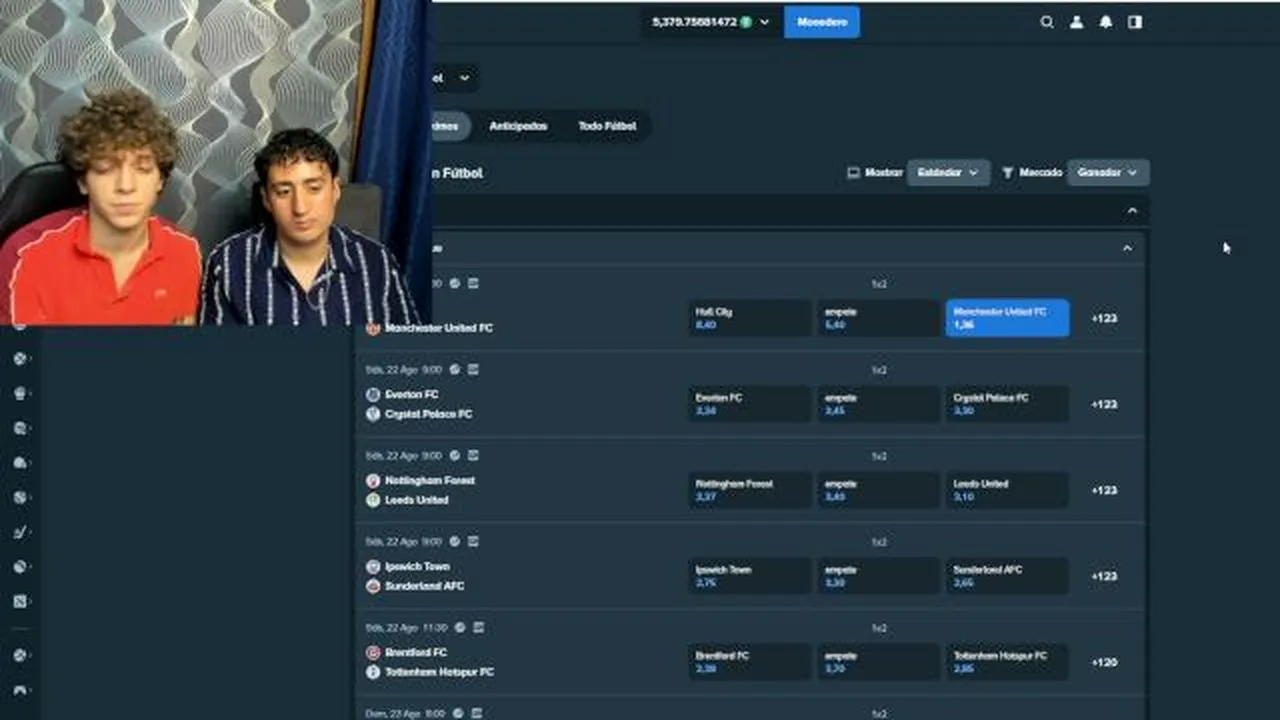Open square board icon for Everton match

coord(473,369)
